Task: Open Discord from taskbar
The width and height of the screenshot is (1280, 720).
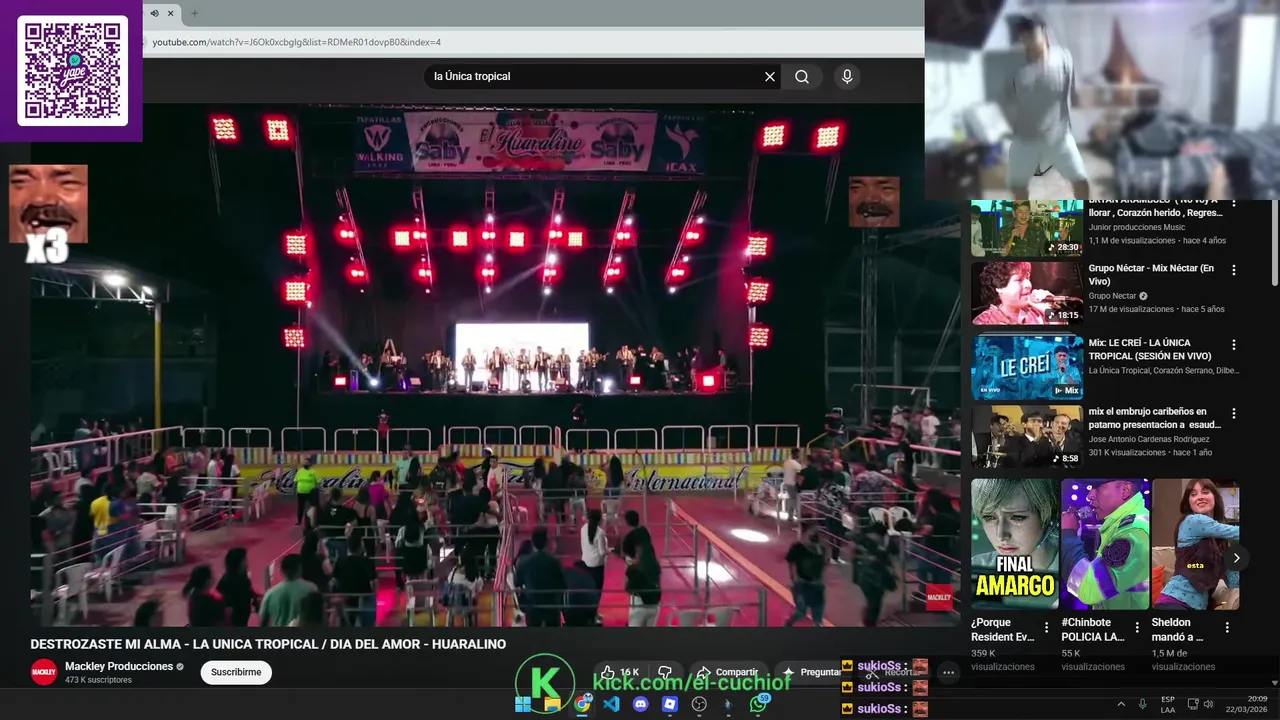Action: [x=641, y=704]
